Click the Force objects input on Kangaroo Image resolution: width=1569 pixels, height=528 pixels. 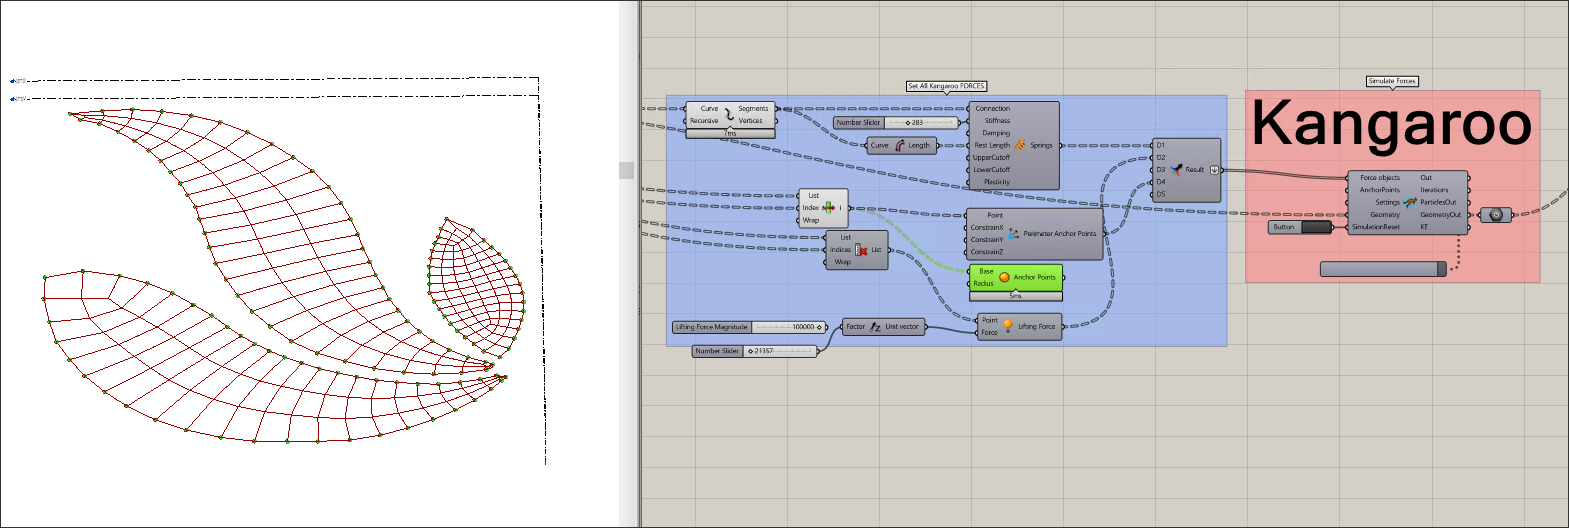[1380, 177]
